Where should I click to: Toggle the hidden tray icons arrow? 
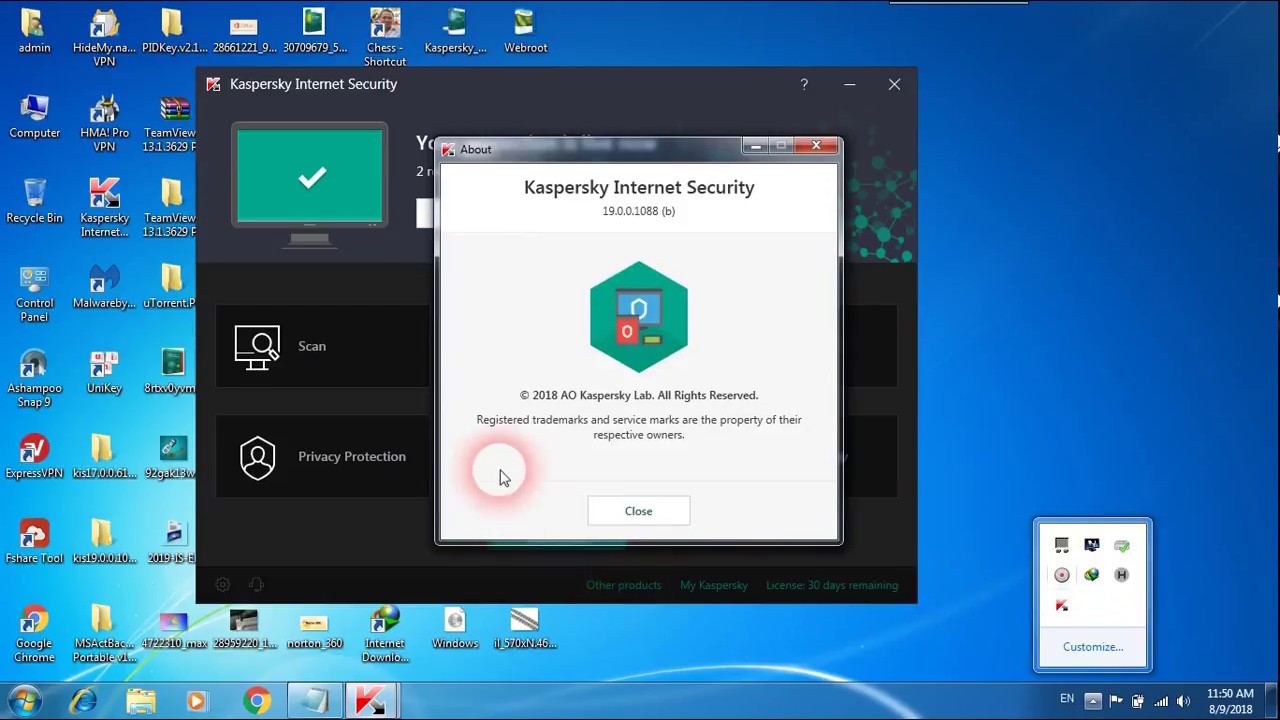(1093, 701)
